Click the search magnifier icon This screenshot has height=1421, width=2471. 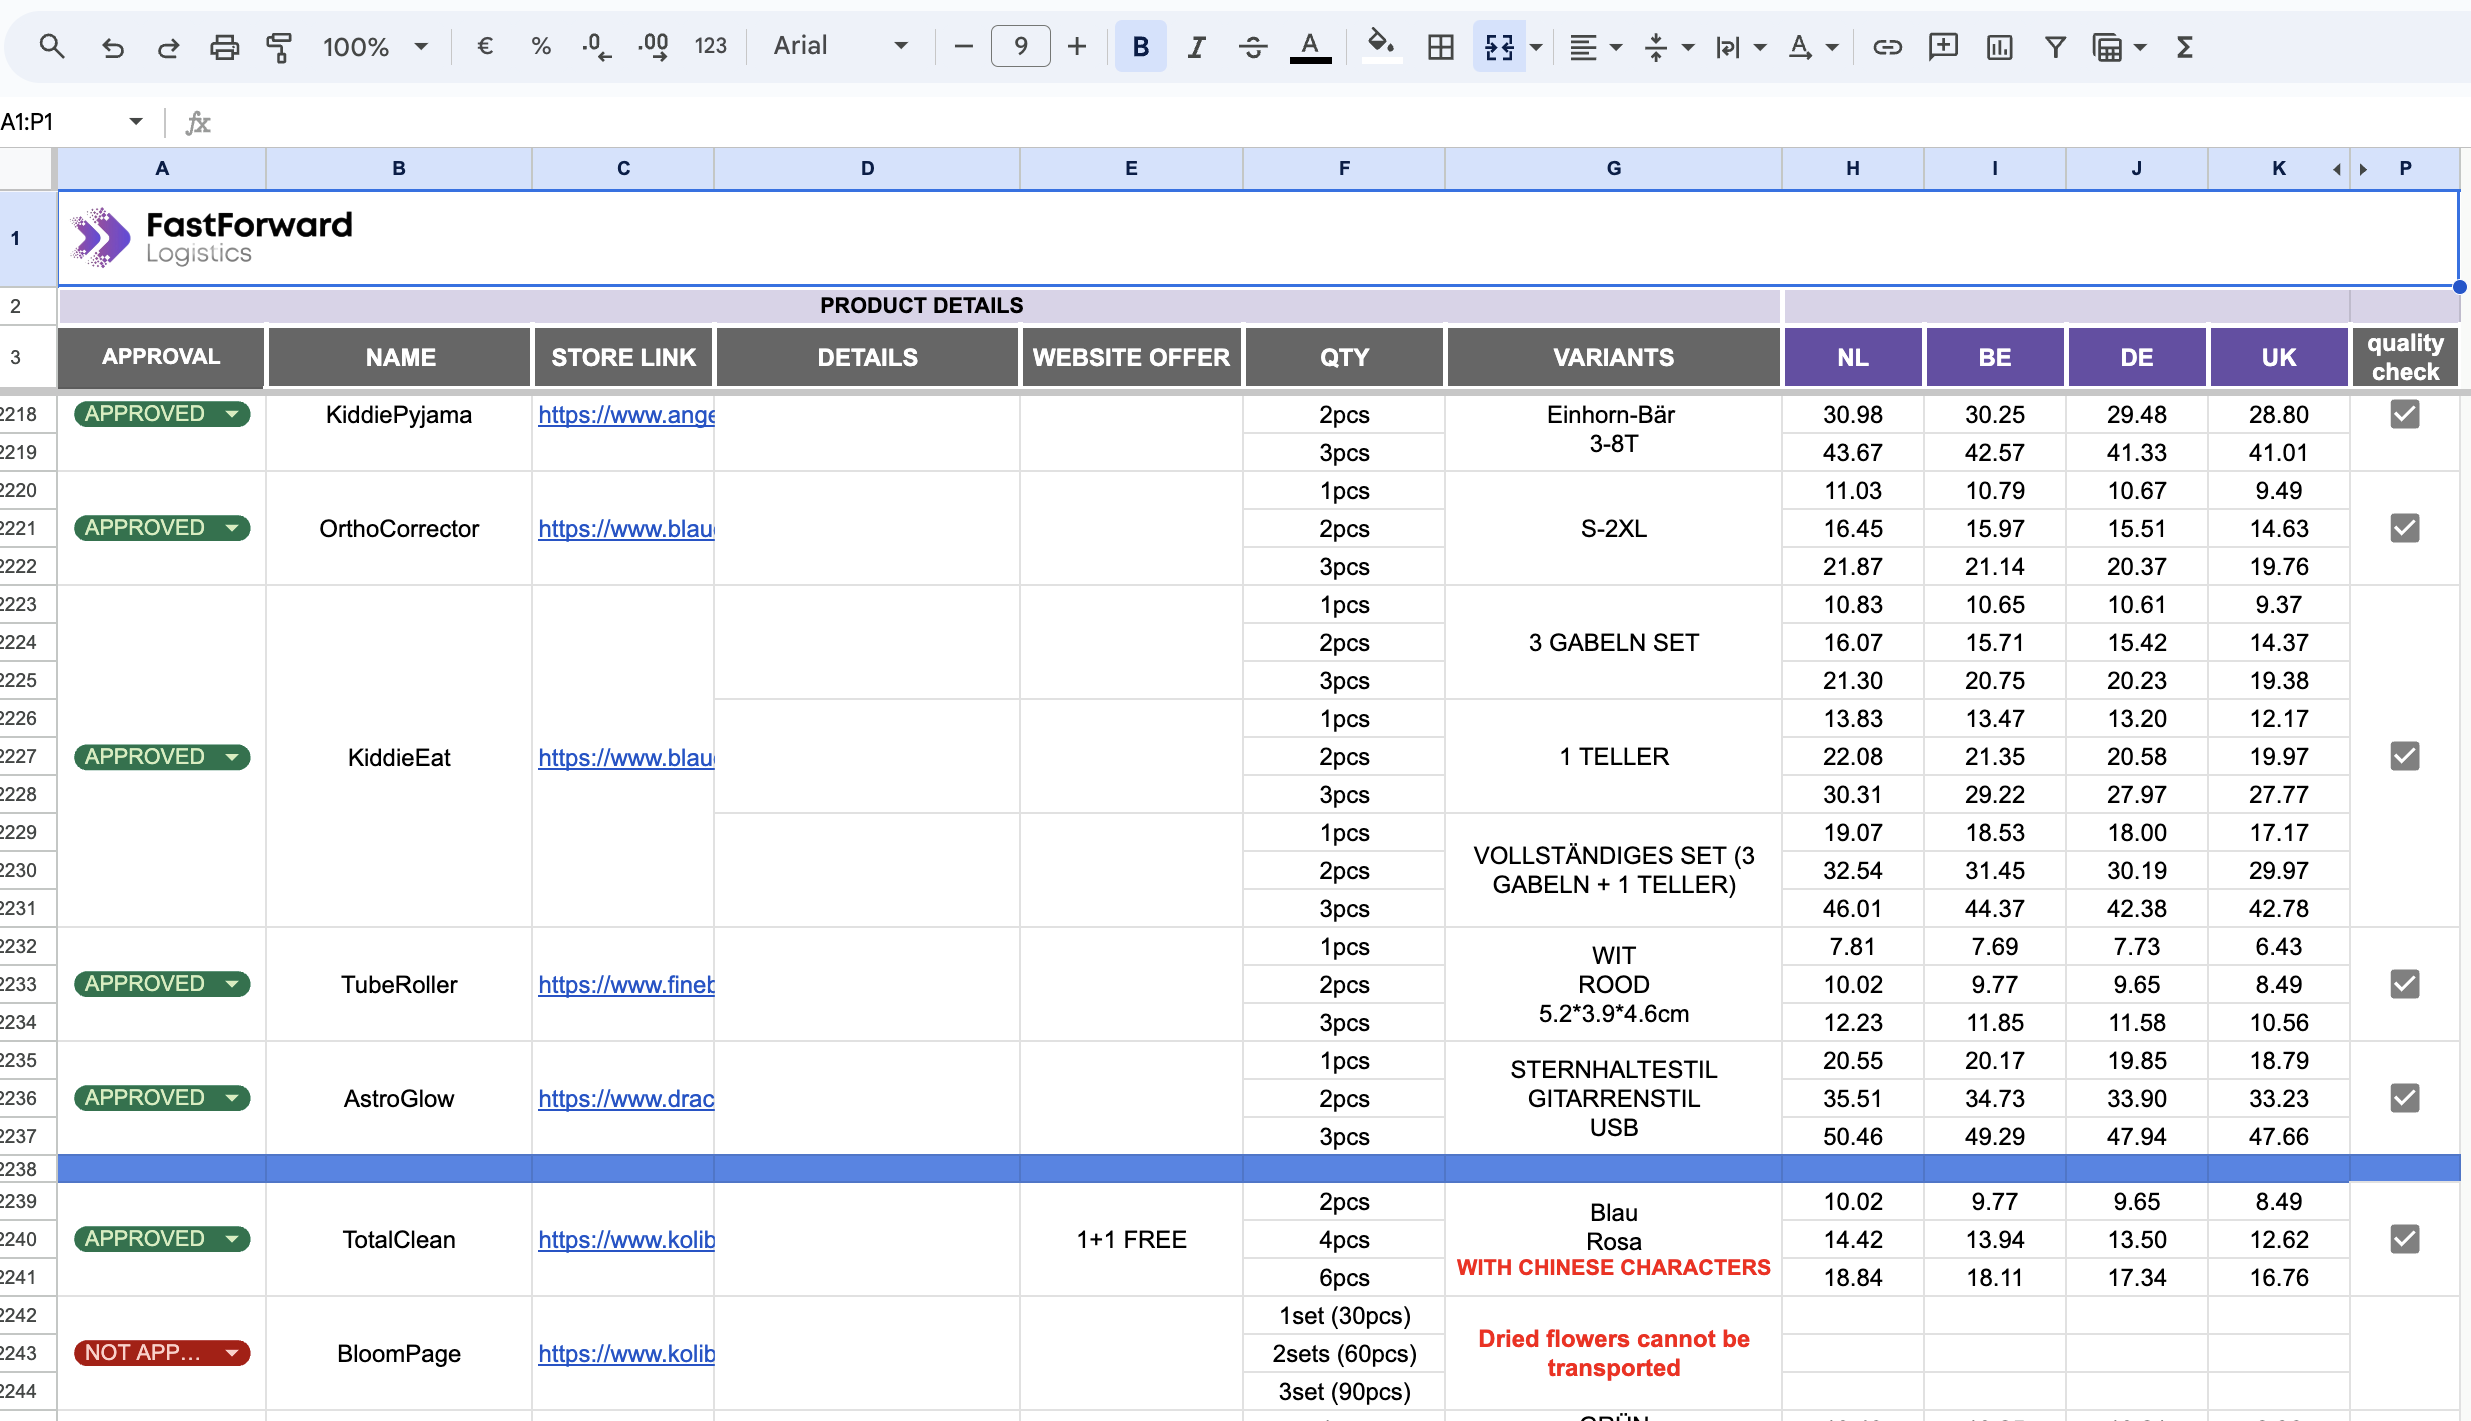52,46
